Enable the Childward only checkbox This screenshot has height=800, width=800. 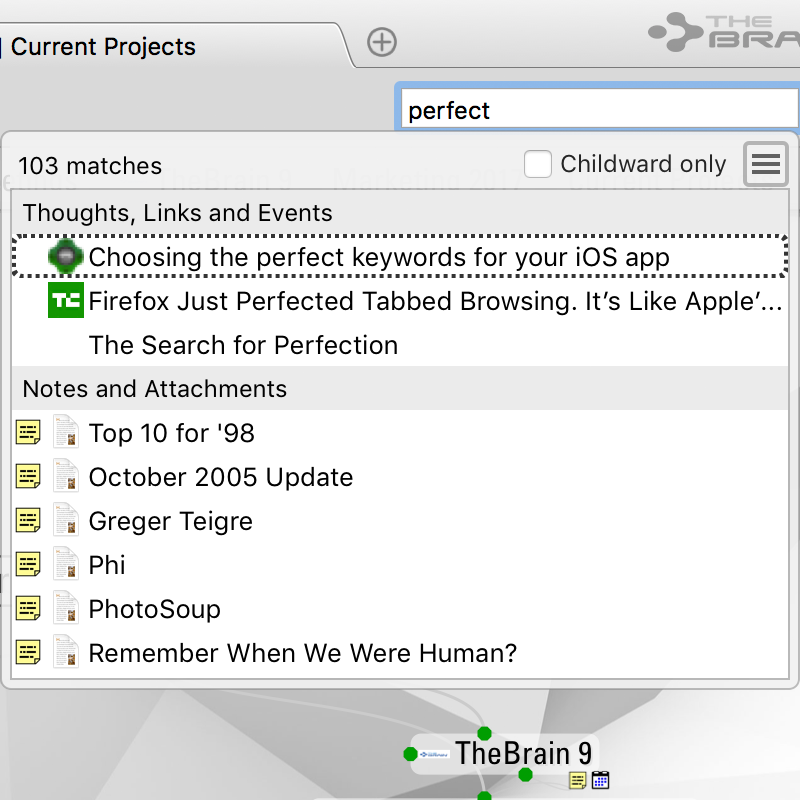pyautogui.click(x=538, y=165)
